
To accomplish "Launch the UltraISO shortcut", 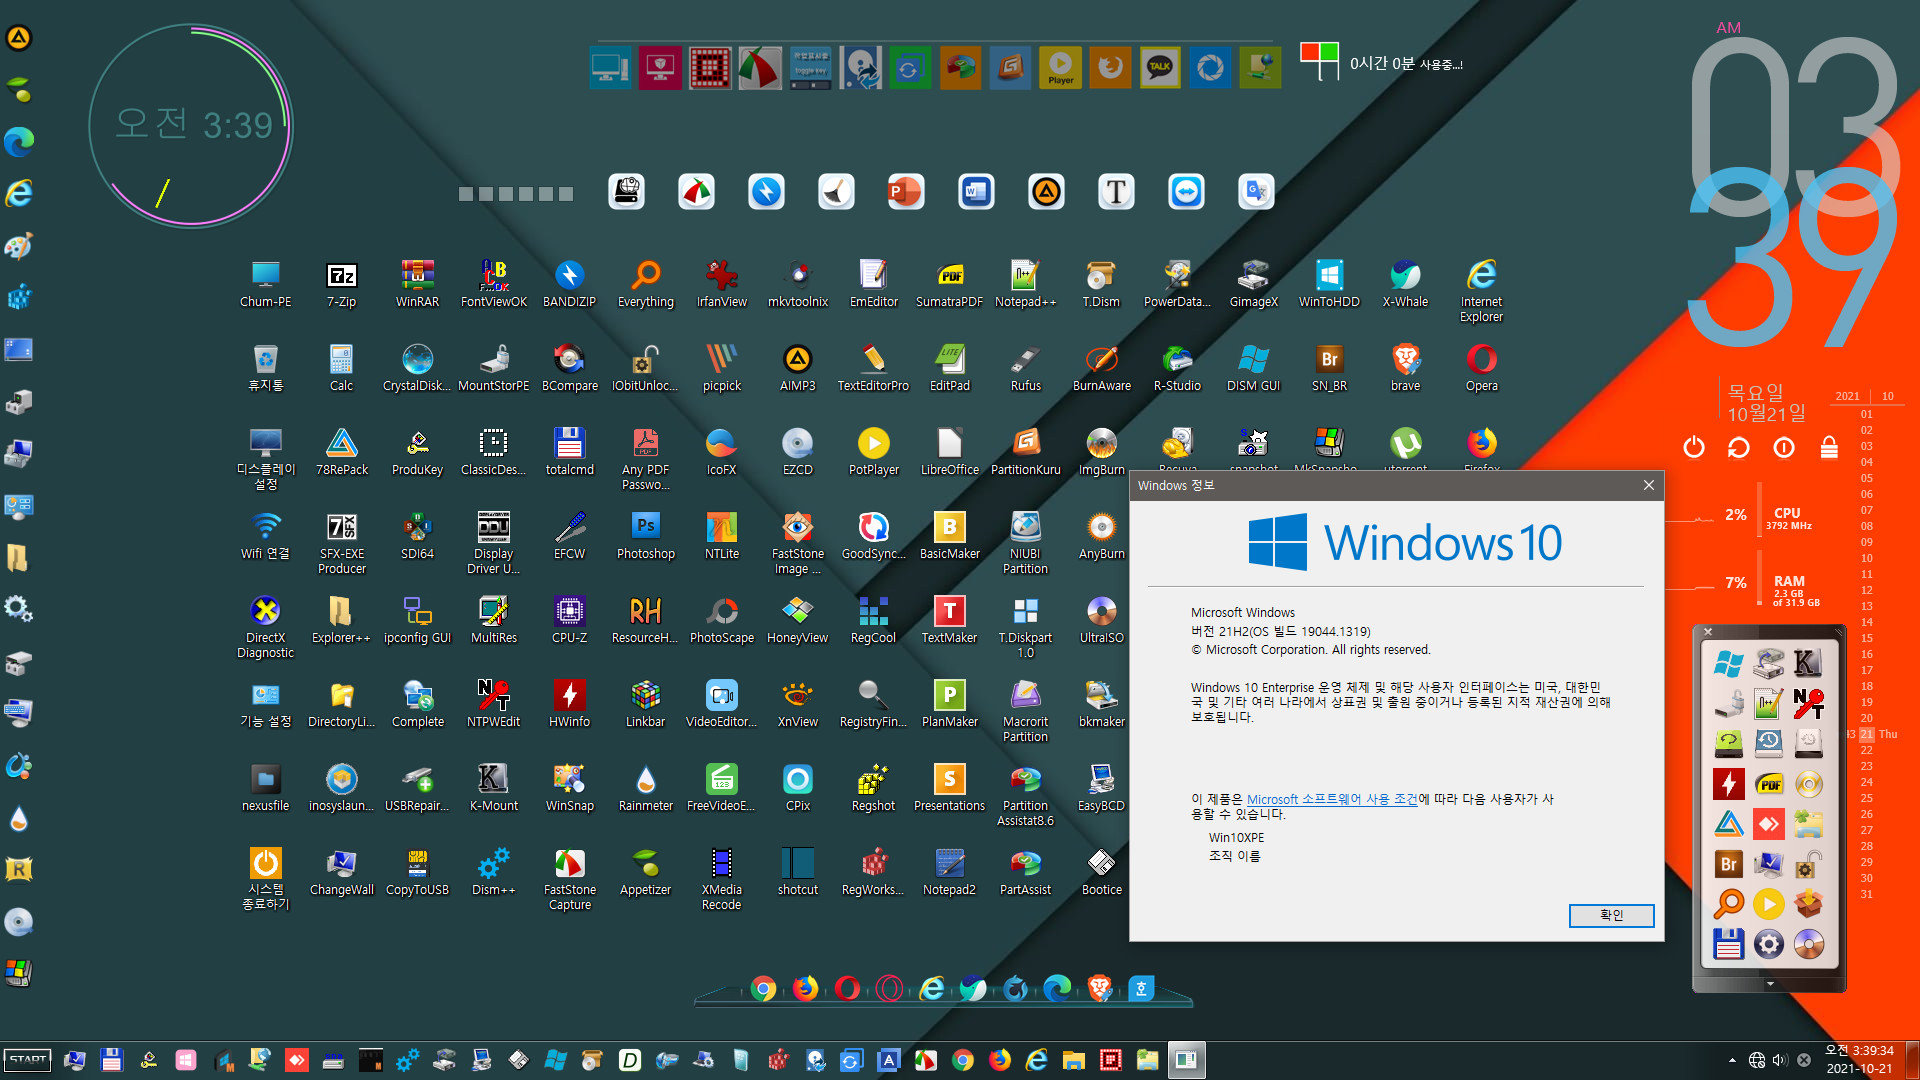I will (x=1101, y=620).
